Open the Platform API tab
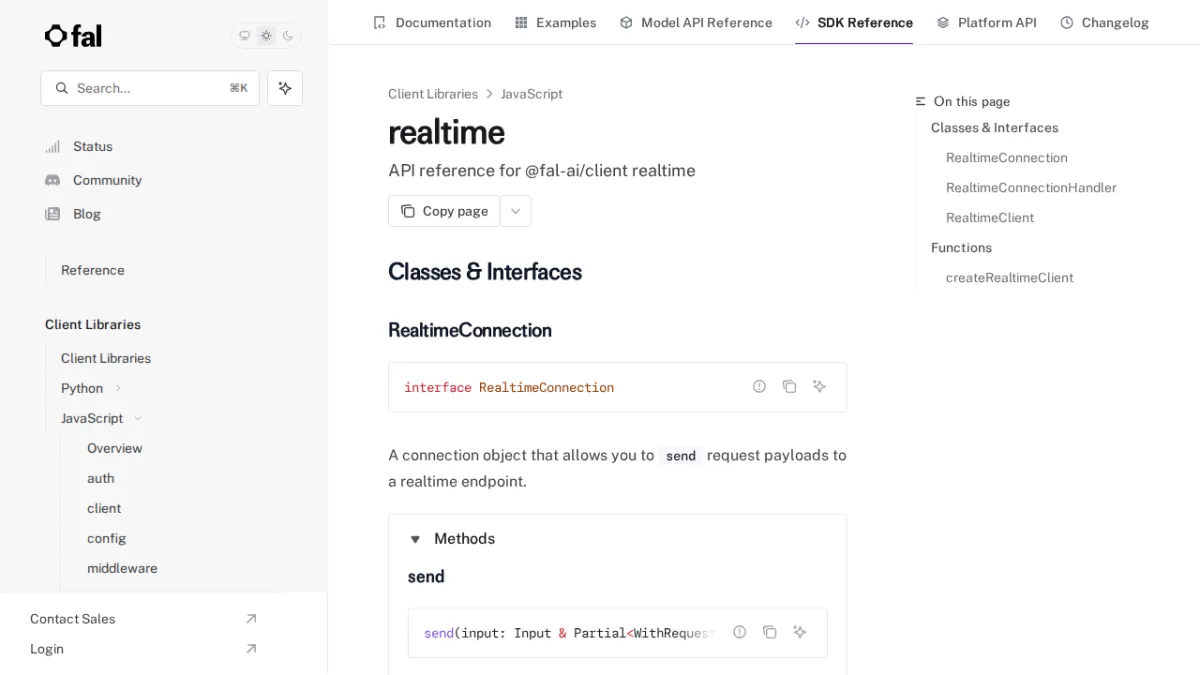Image resolution: width=1200 pixels, height=675 pixels. click(x=986, y=22)
